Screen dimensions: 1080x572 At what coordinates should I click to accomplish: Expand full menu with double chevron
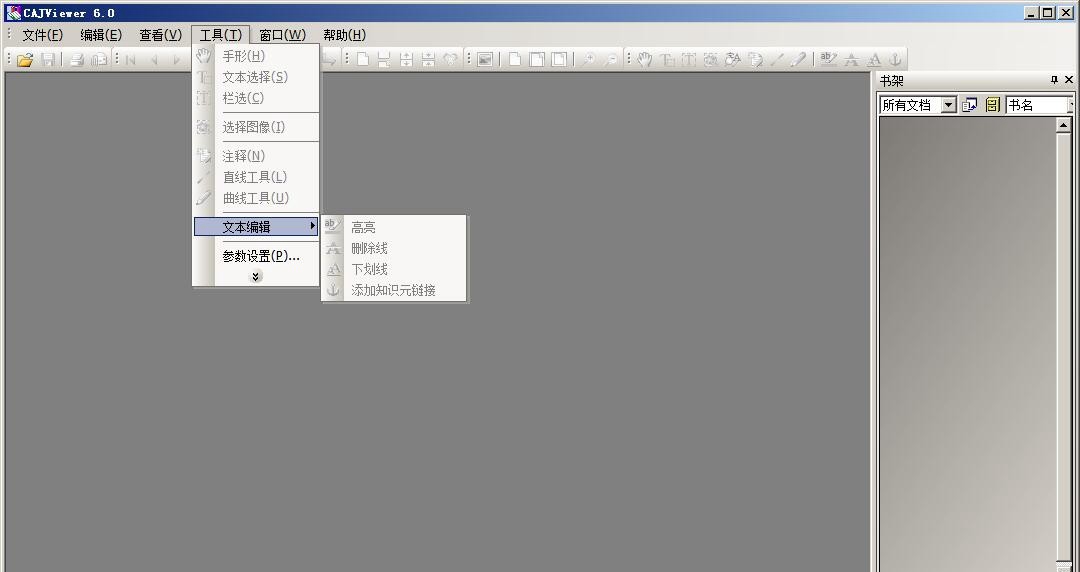click(x=256, y=276)
